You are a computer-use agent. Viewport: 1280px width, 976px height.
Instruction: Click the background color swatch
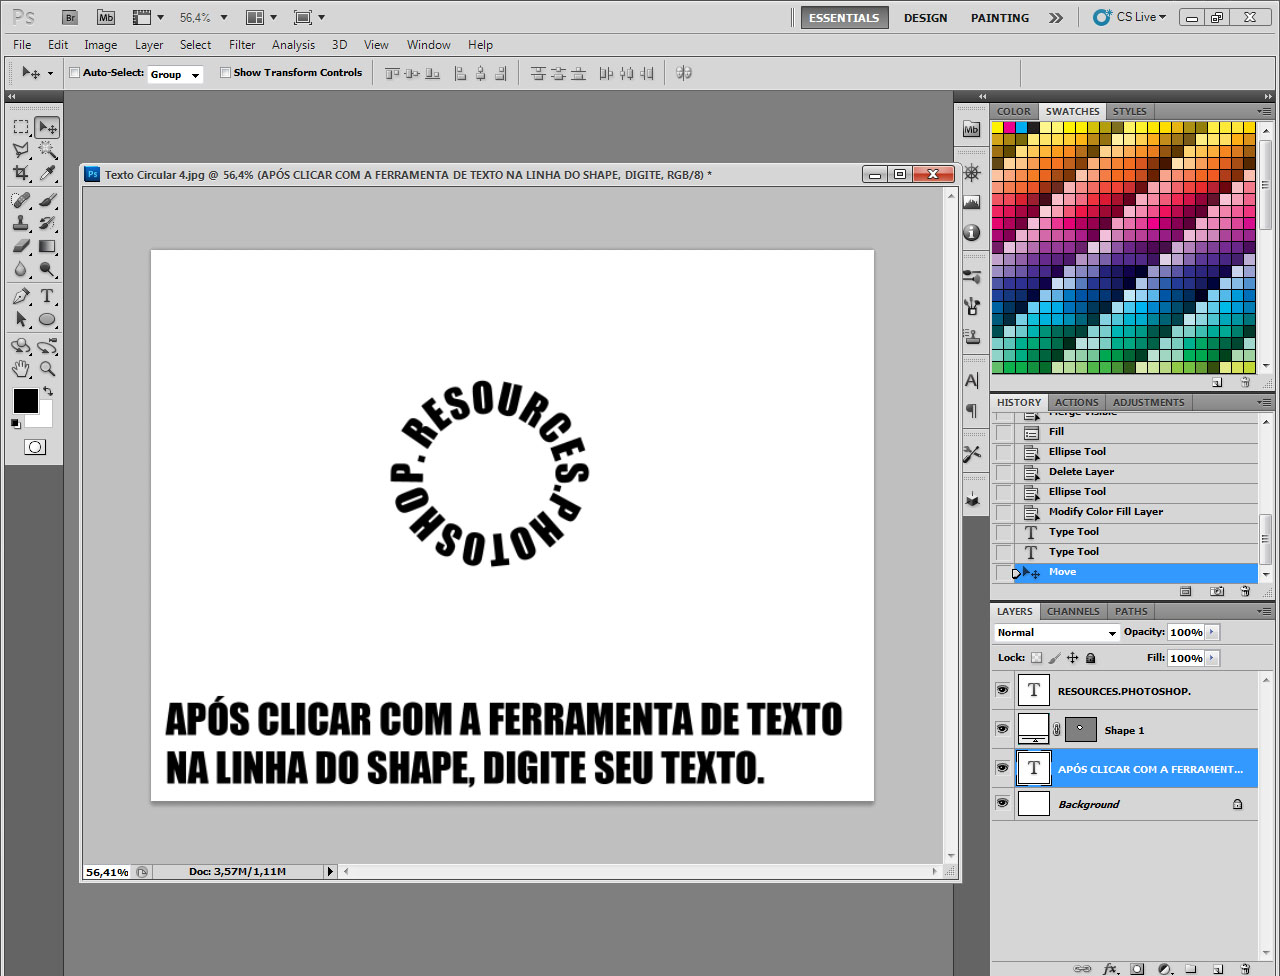(43, 418)
